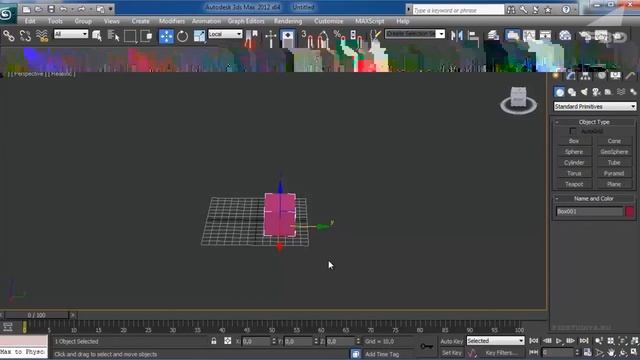The height and width of the screenshot is (360, 640).
Task: Click the Teapot primitive button
Action: [x=574, y=184]
